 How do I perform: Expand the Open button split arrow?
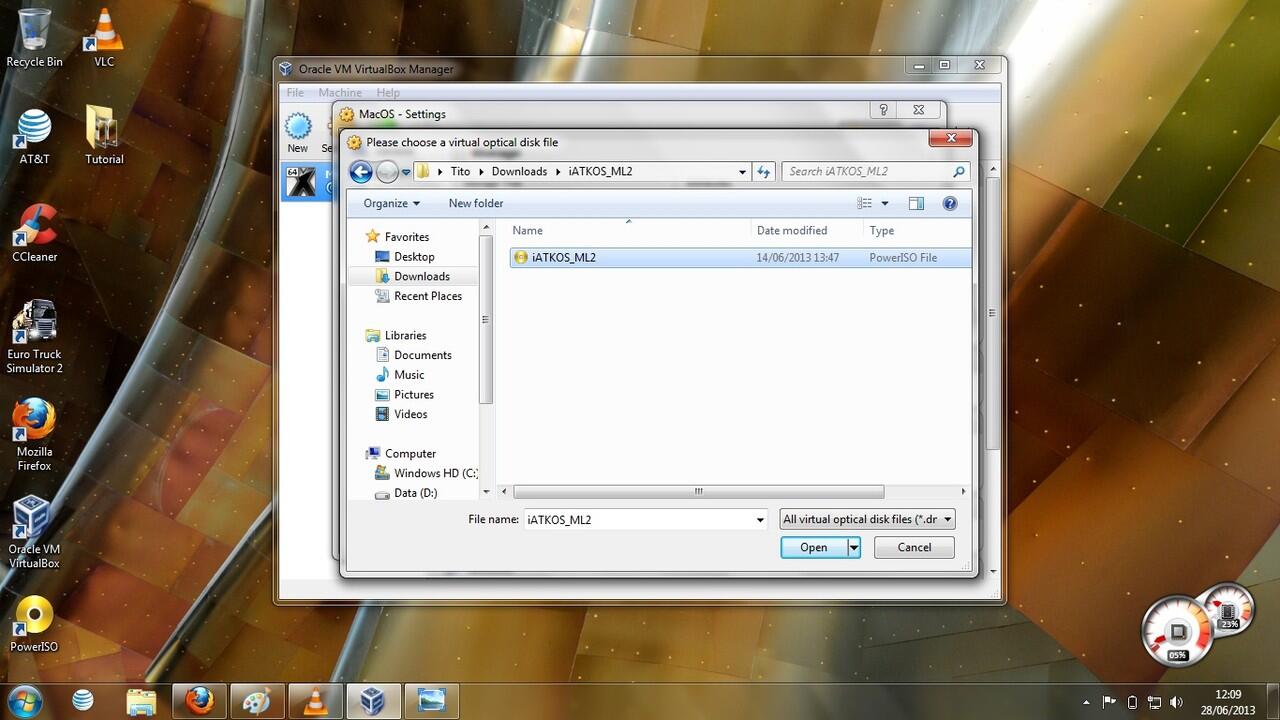853,547
